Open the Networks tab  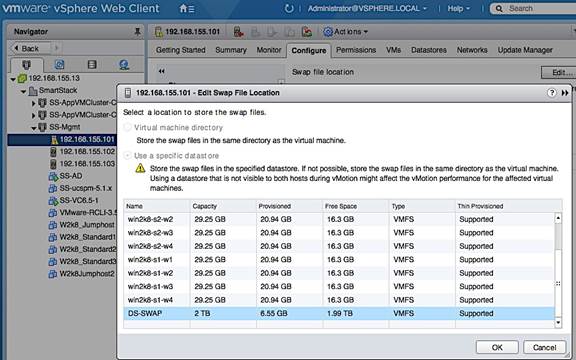click(472, 50)
